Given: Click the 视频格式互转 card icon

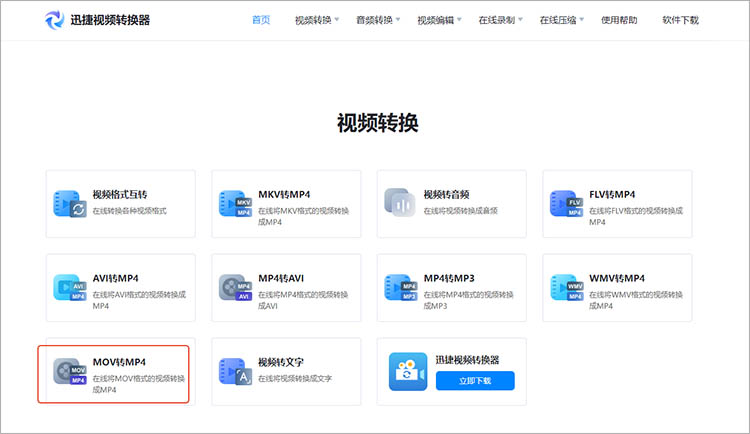Looking at the screenshot, I should [x=70, y=204].
